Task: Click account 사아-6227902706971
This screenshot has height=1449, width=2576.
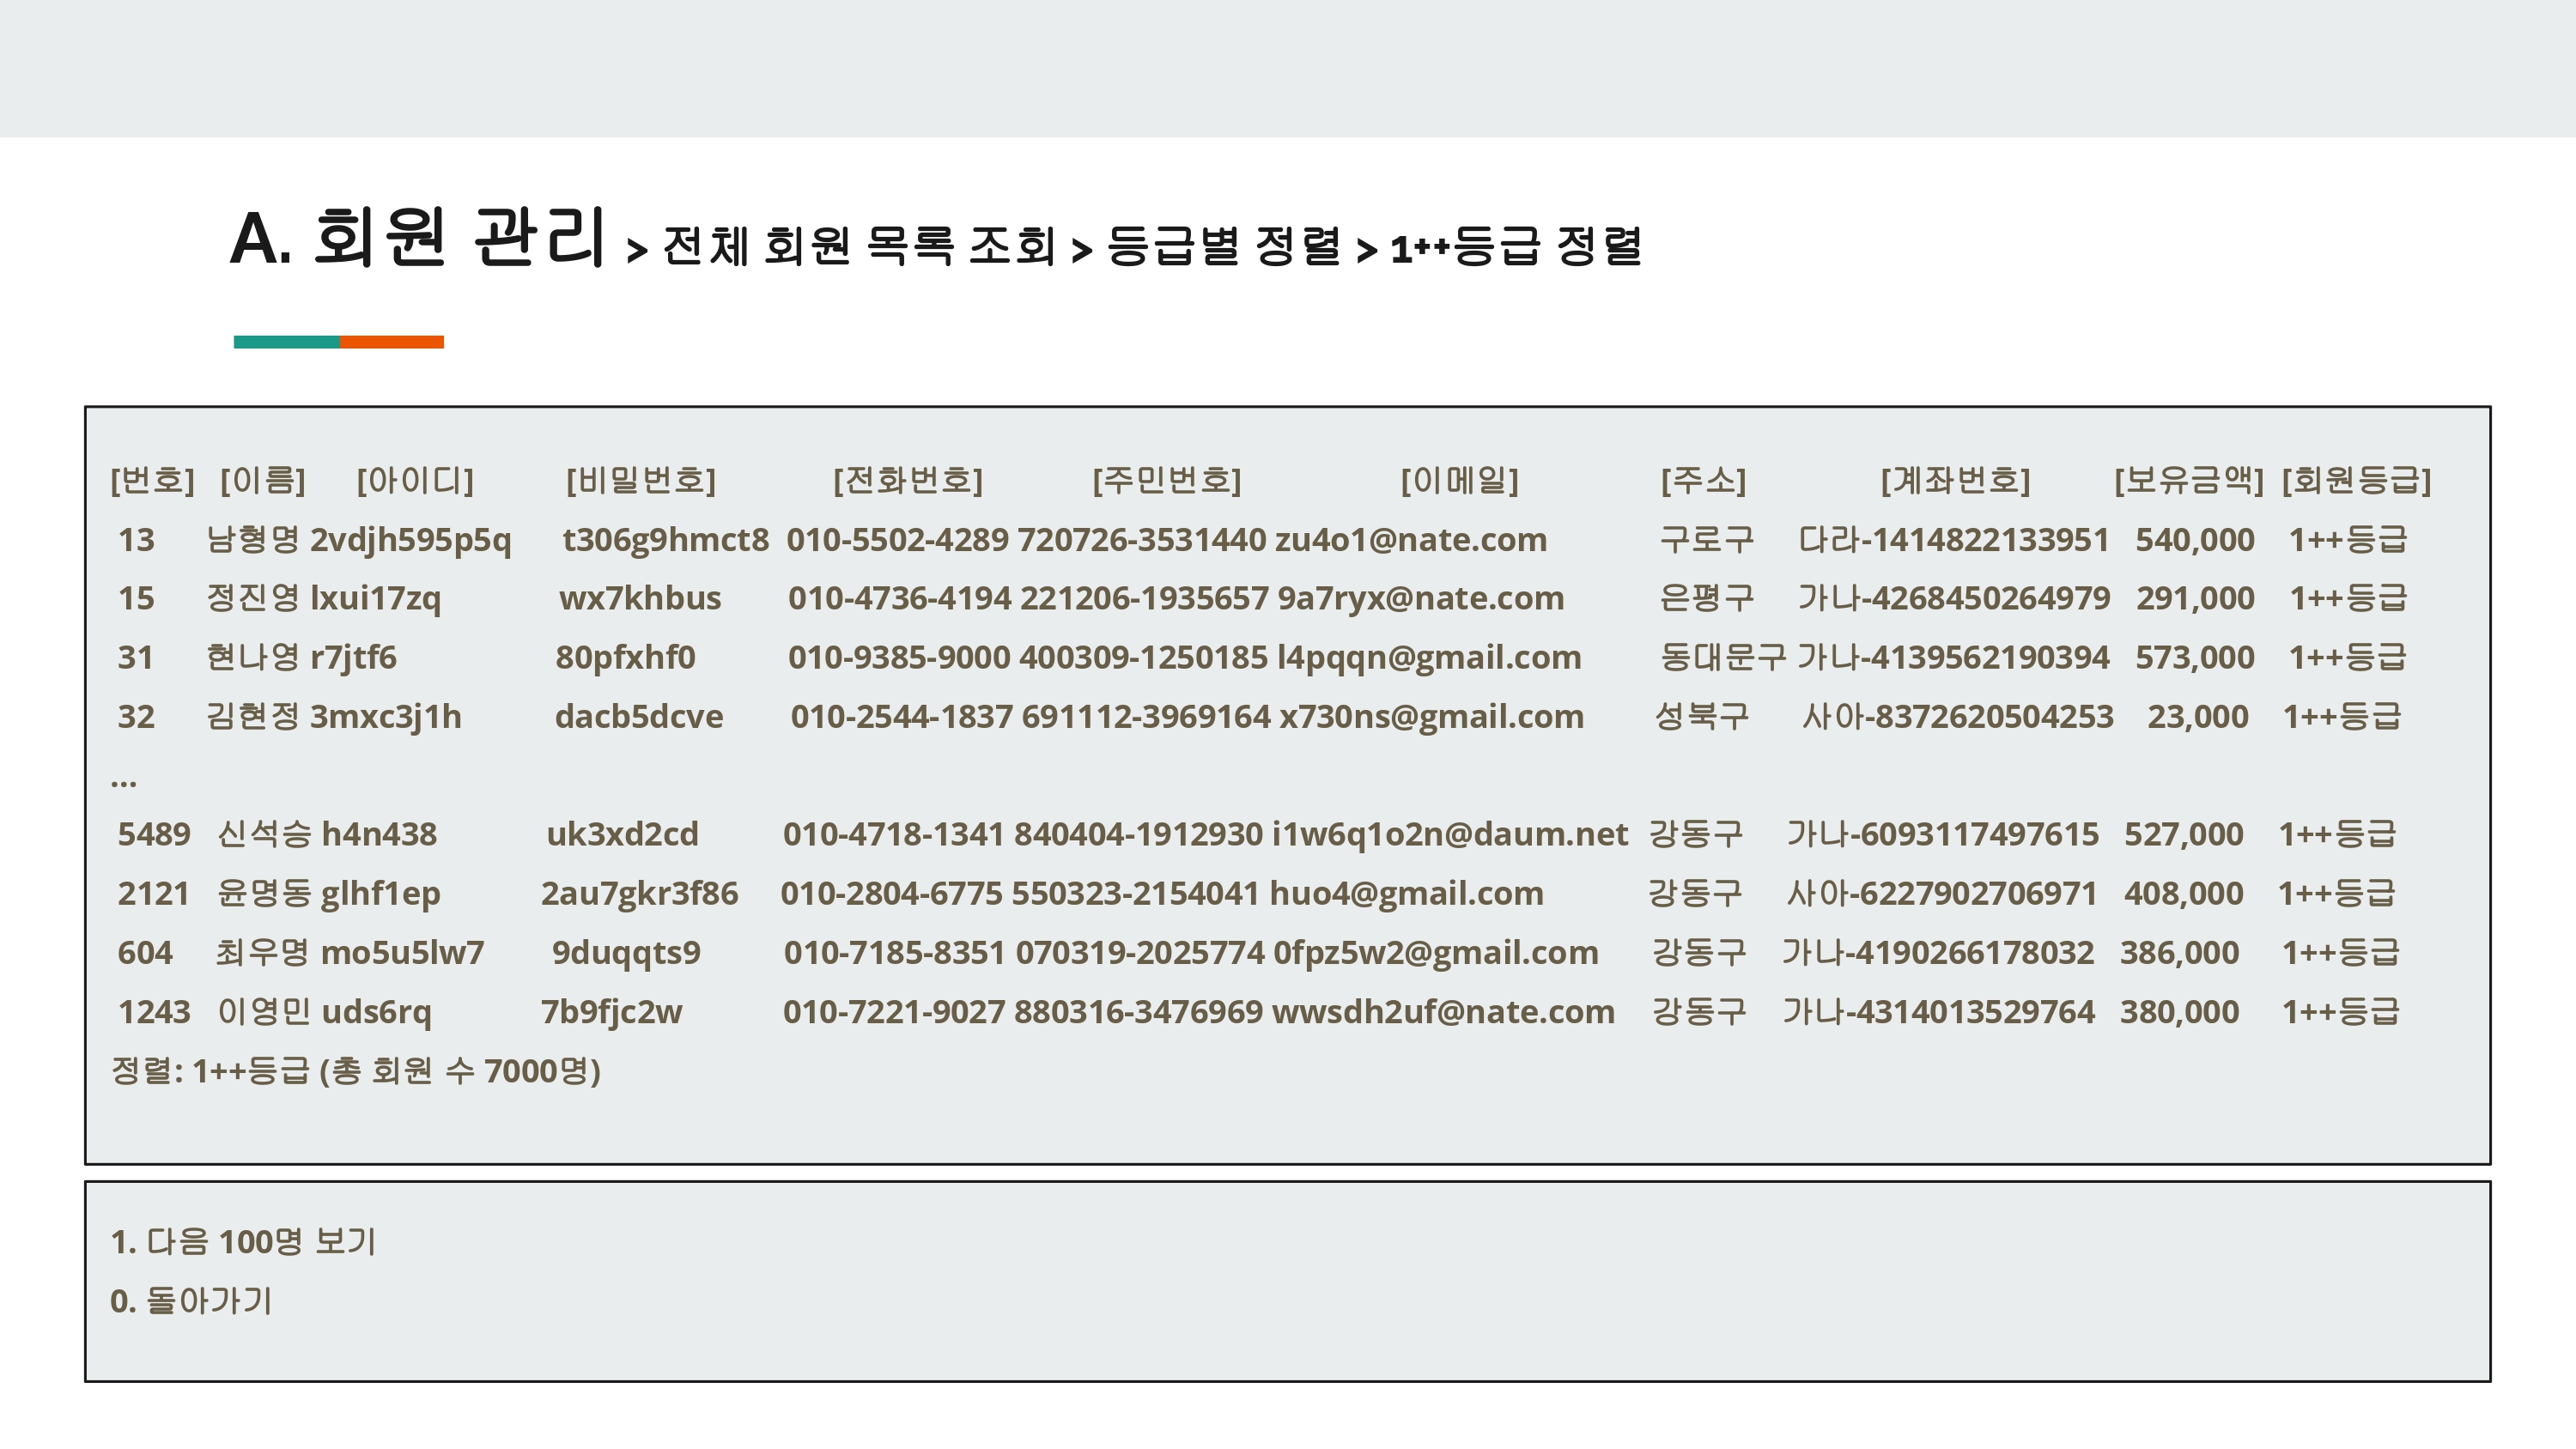Action: pyautogui.click(x=1942, y=893)
